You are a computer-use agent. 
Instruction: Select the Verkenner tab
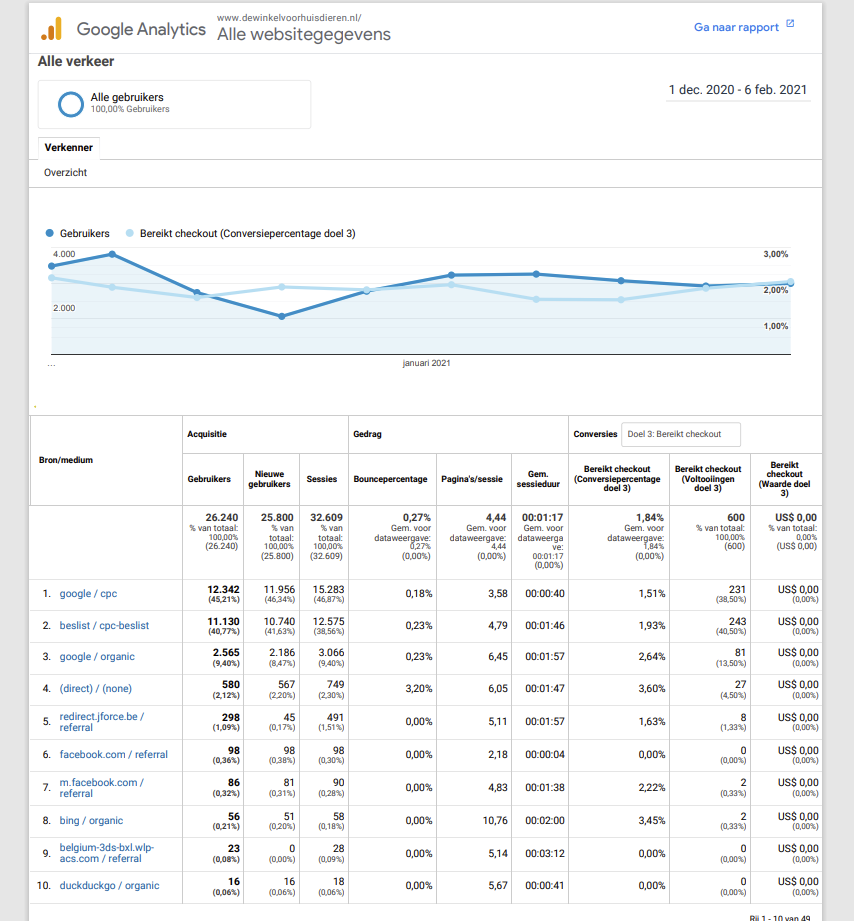click(69, 147)
